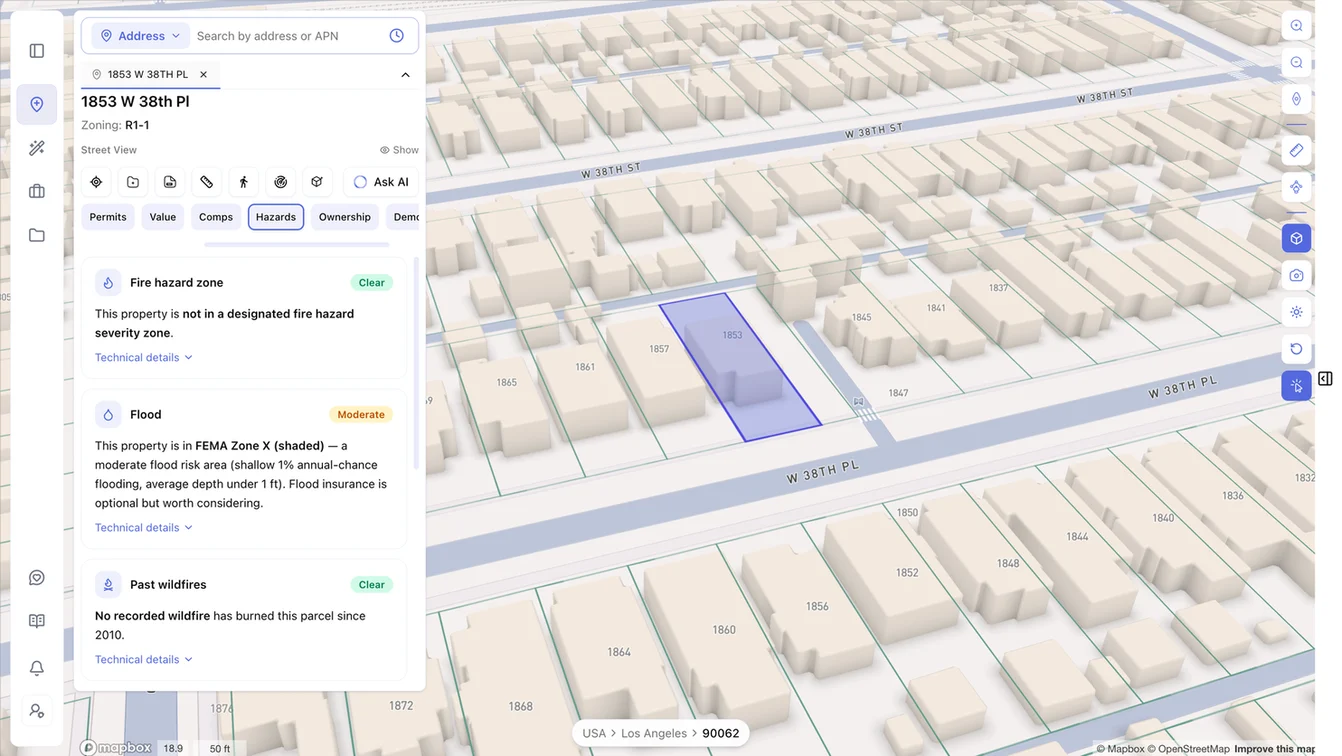Switch to the Value tab
Viewport: 1342px width, 756px height.
[163, 217]
